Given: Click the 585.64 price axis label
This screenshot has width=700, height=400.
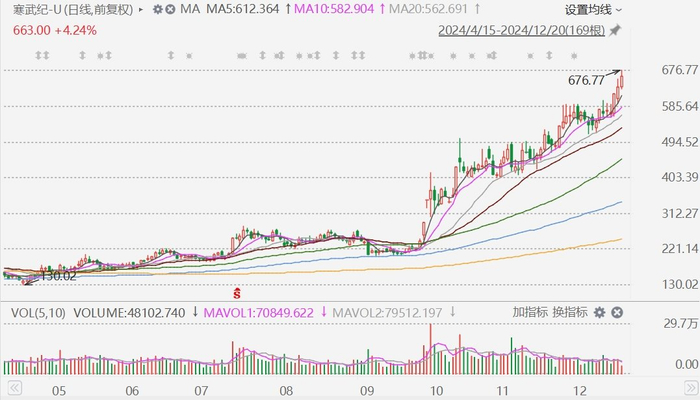Looking at the screenshot, I should point(679,106).
